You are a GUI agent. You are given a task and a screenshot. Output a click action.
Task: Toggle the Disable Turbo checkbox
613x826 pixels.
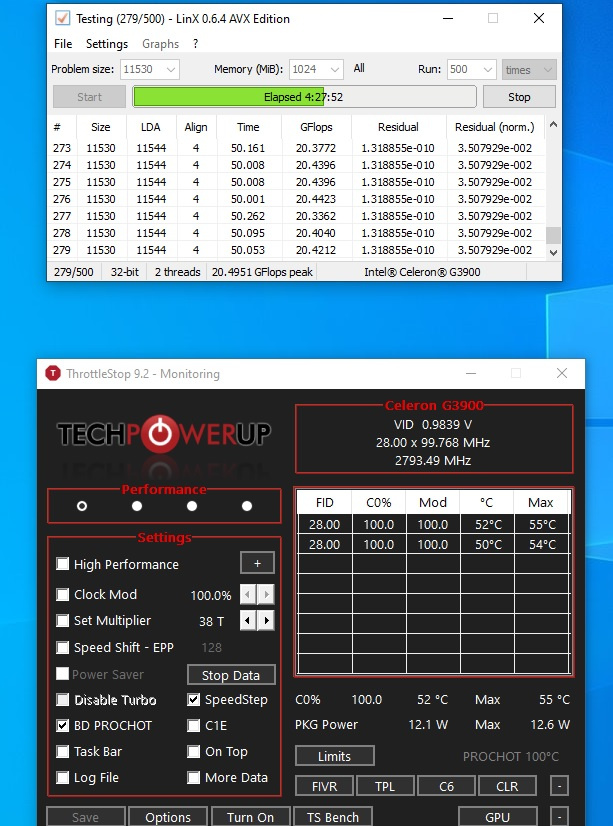click(63, 700)
